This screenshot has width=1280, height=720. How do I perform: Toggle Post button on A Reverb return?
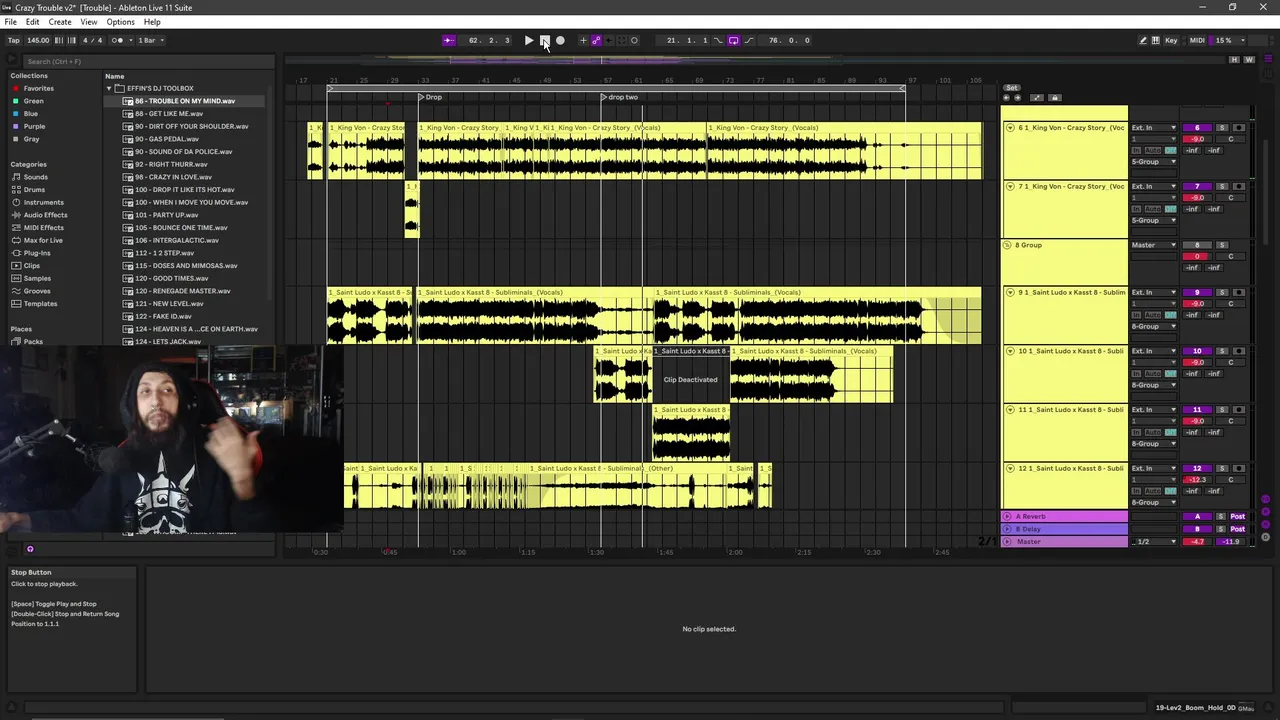point(1238,516)
